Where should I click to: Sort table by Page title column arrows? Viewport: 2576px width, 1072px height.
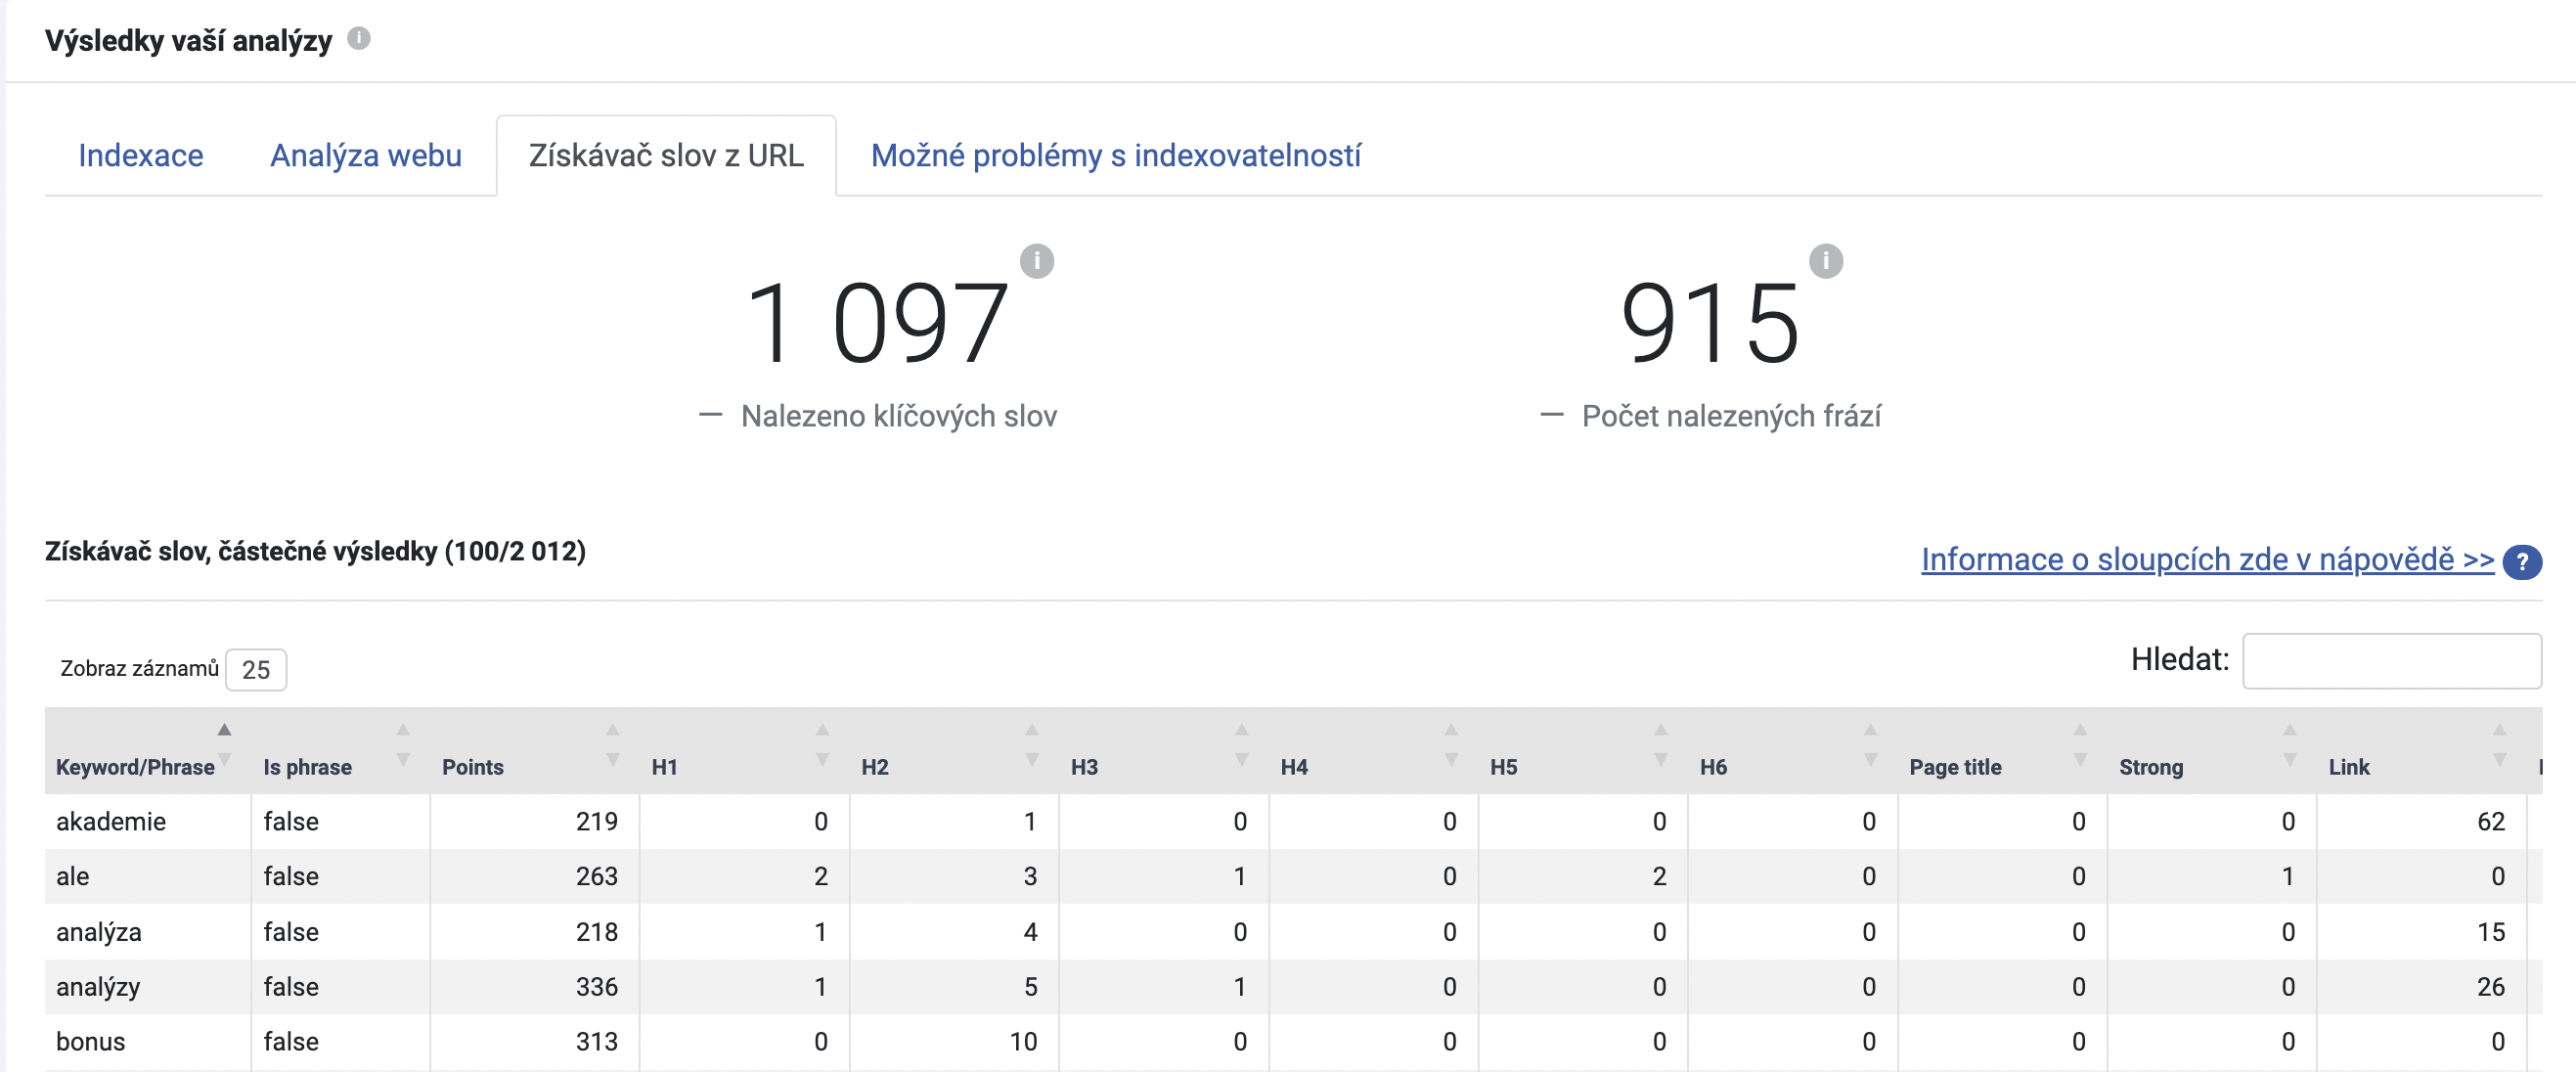coord(2080,744)
